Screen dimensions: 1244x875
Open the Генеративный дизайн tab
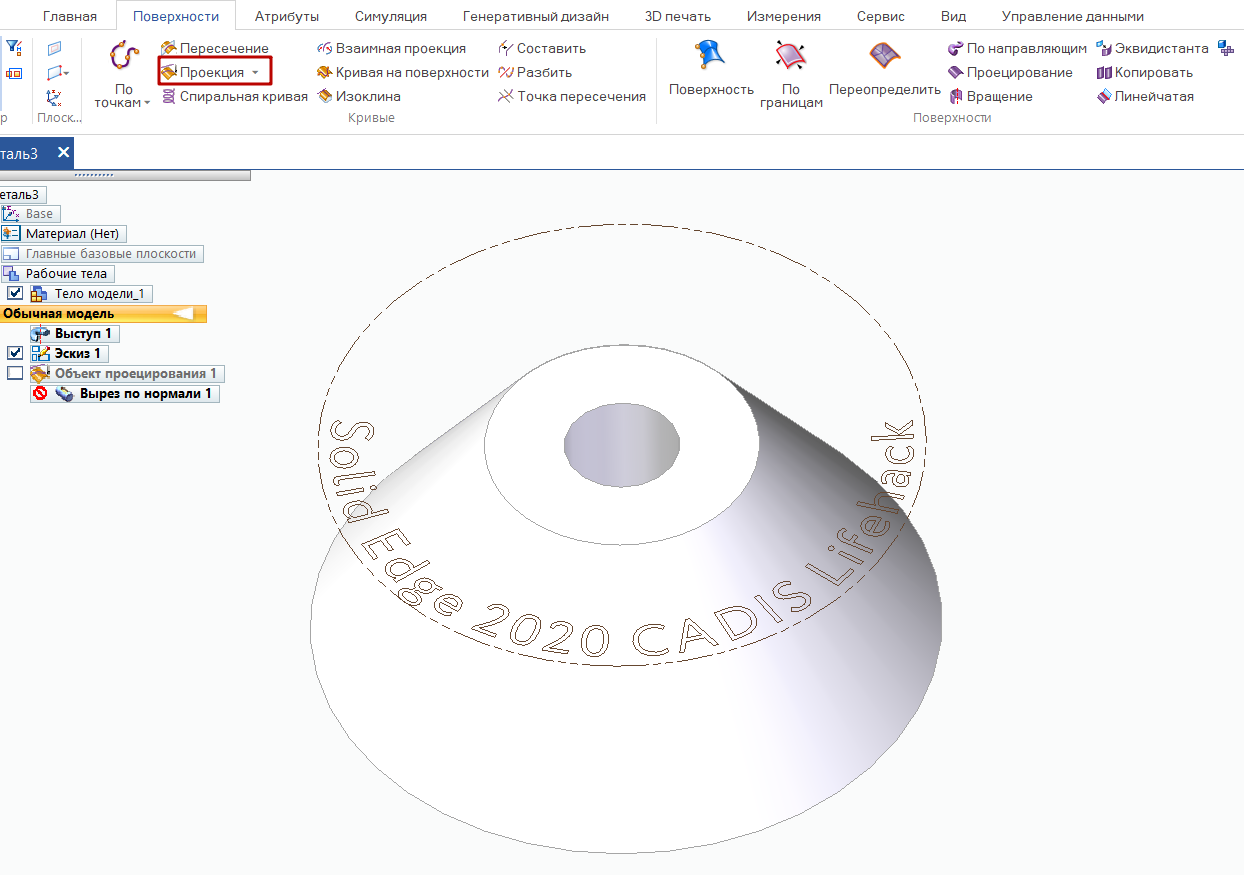[x=536, y=16]
